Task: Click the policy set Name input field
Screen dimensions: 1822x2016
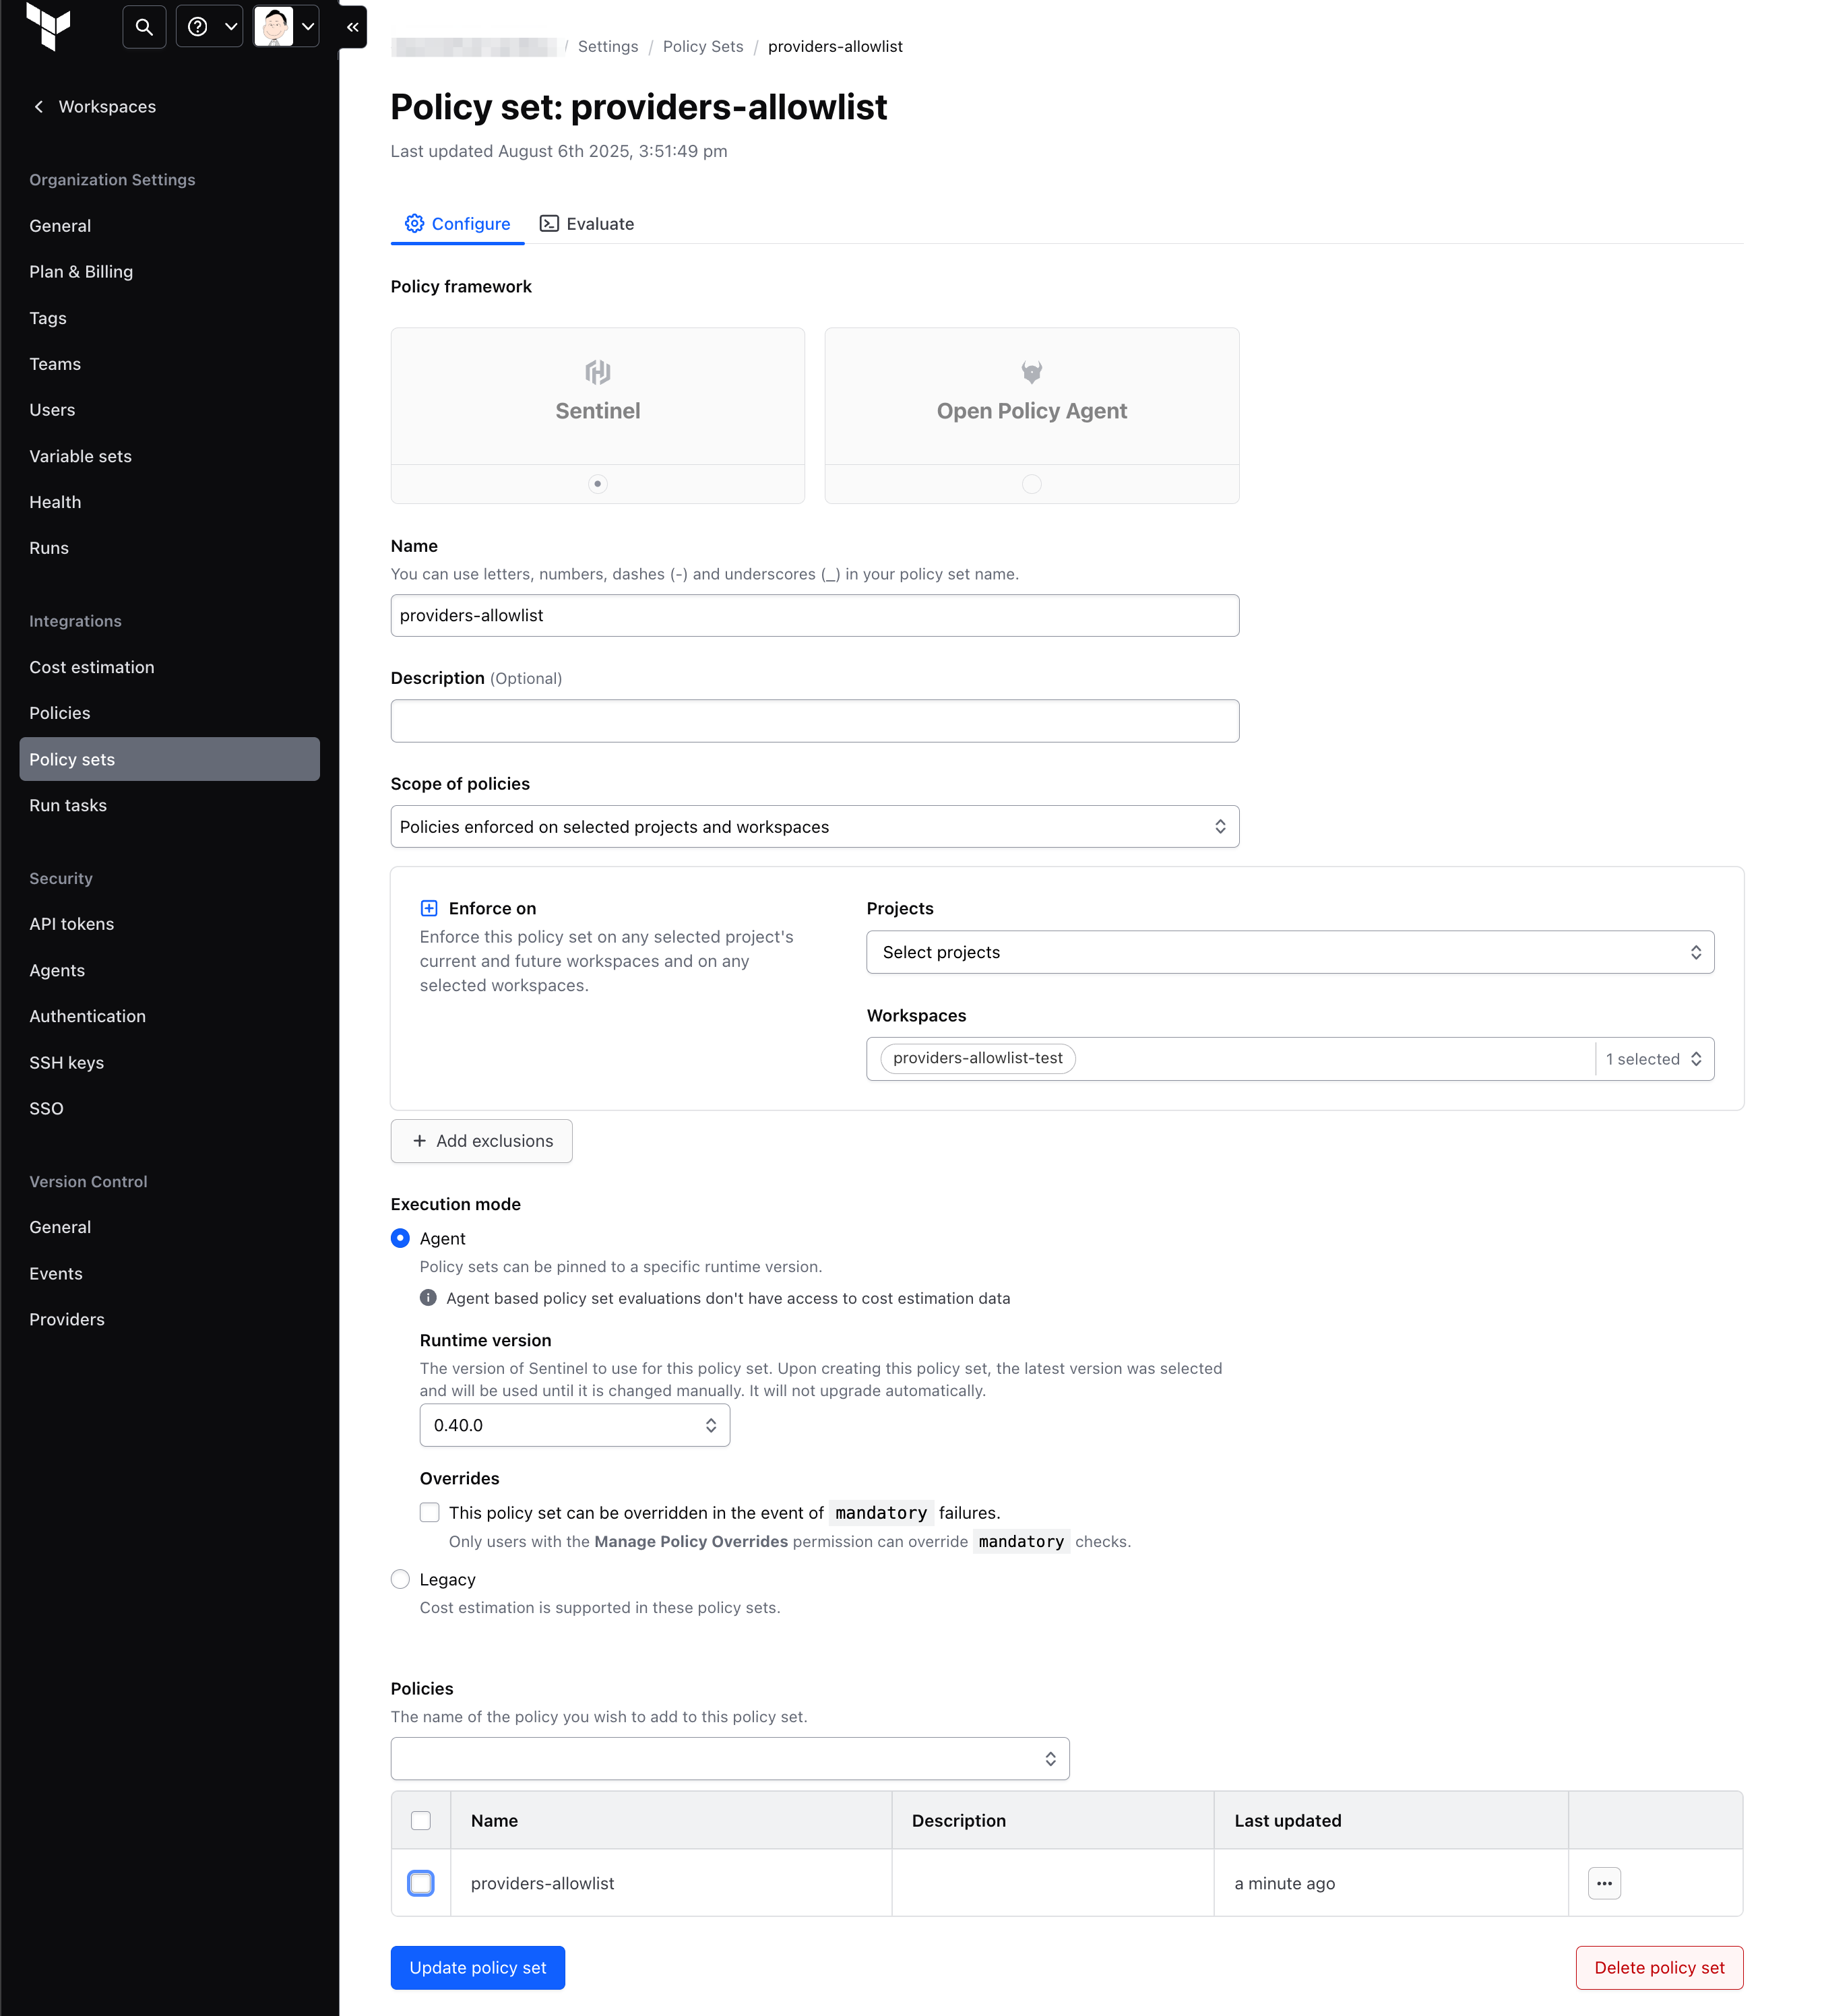Action: [814, 615]
